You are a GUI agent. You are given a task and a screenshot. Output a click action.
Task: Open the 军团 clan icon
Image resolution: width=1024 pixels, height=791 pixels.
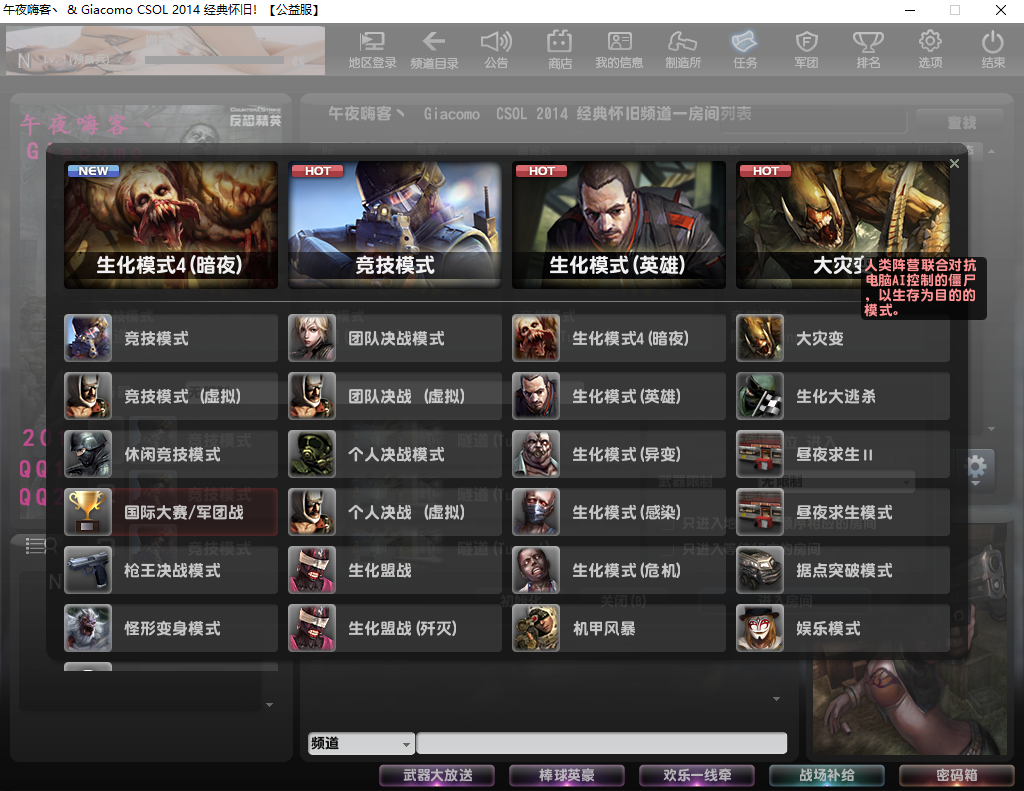pyautogui.click(x=806, y=49)
